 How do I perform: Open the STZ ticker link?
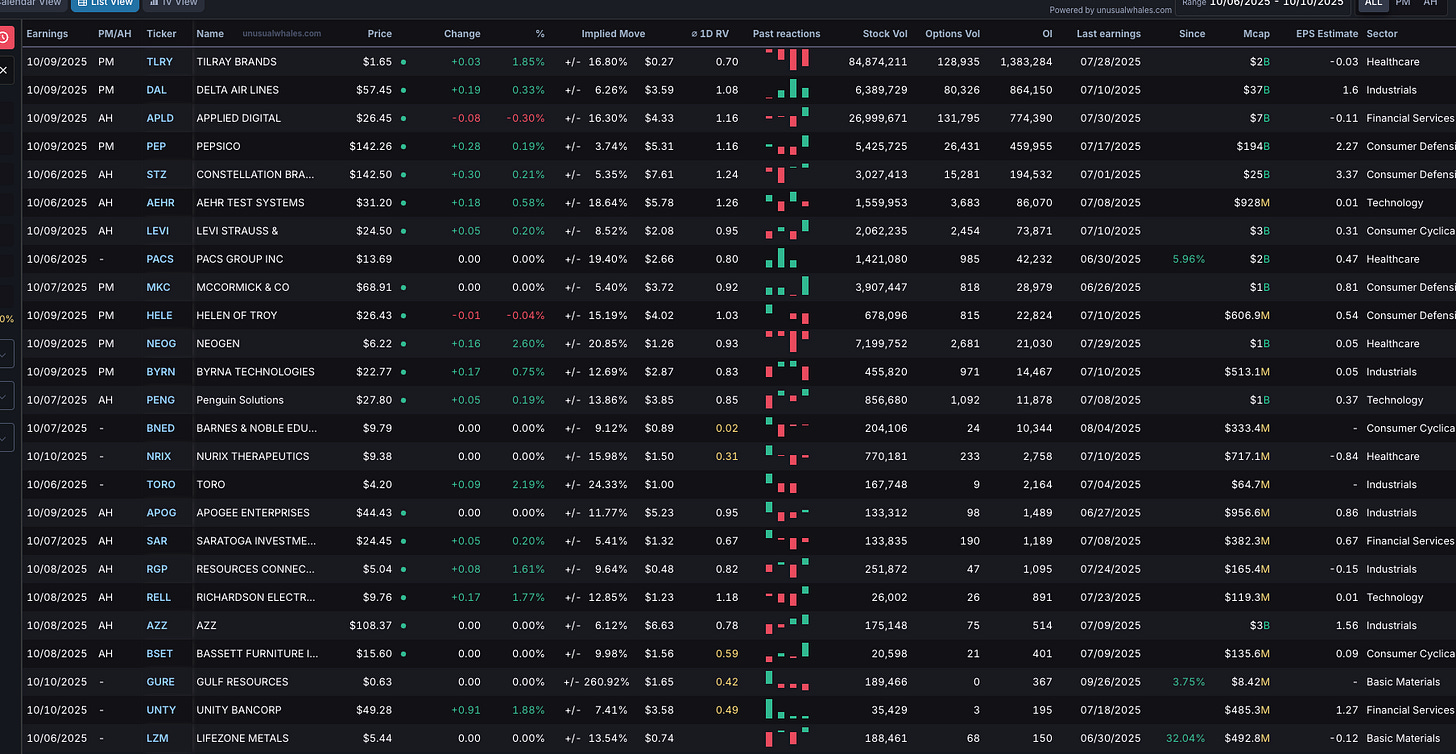(156, 174)
